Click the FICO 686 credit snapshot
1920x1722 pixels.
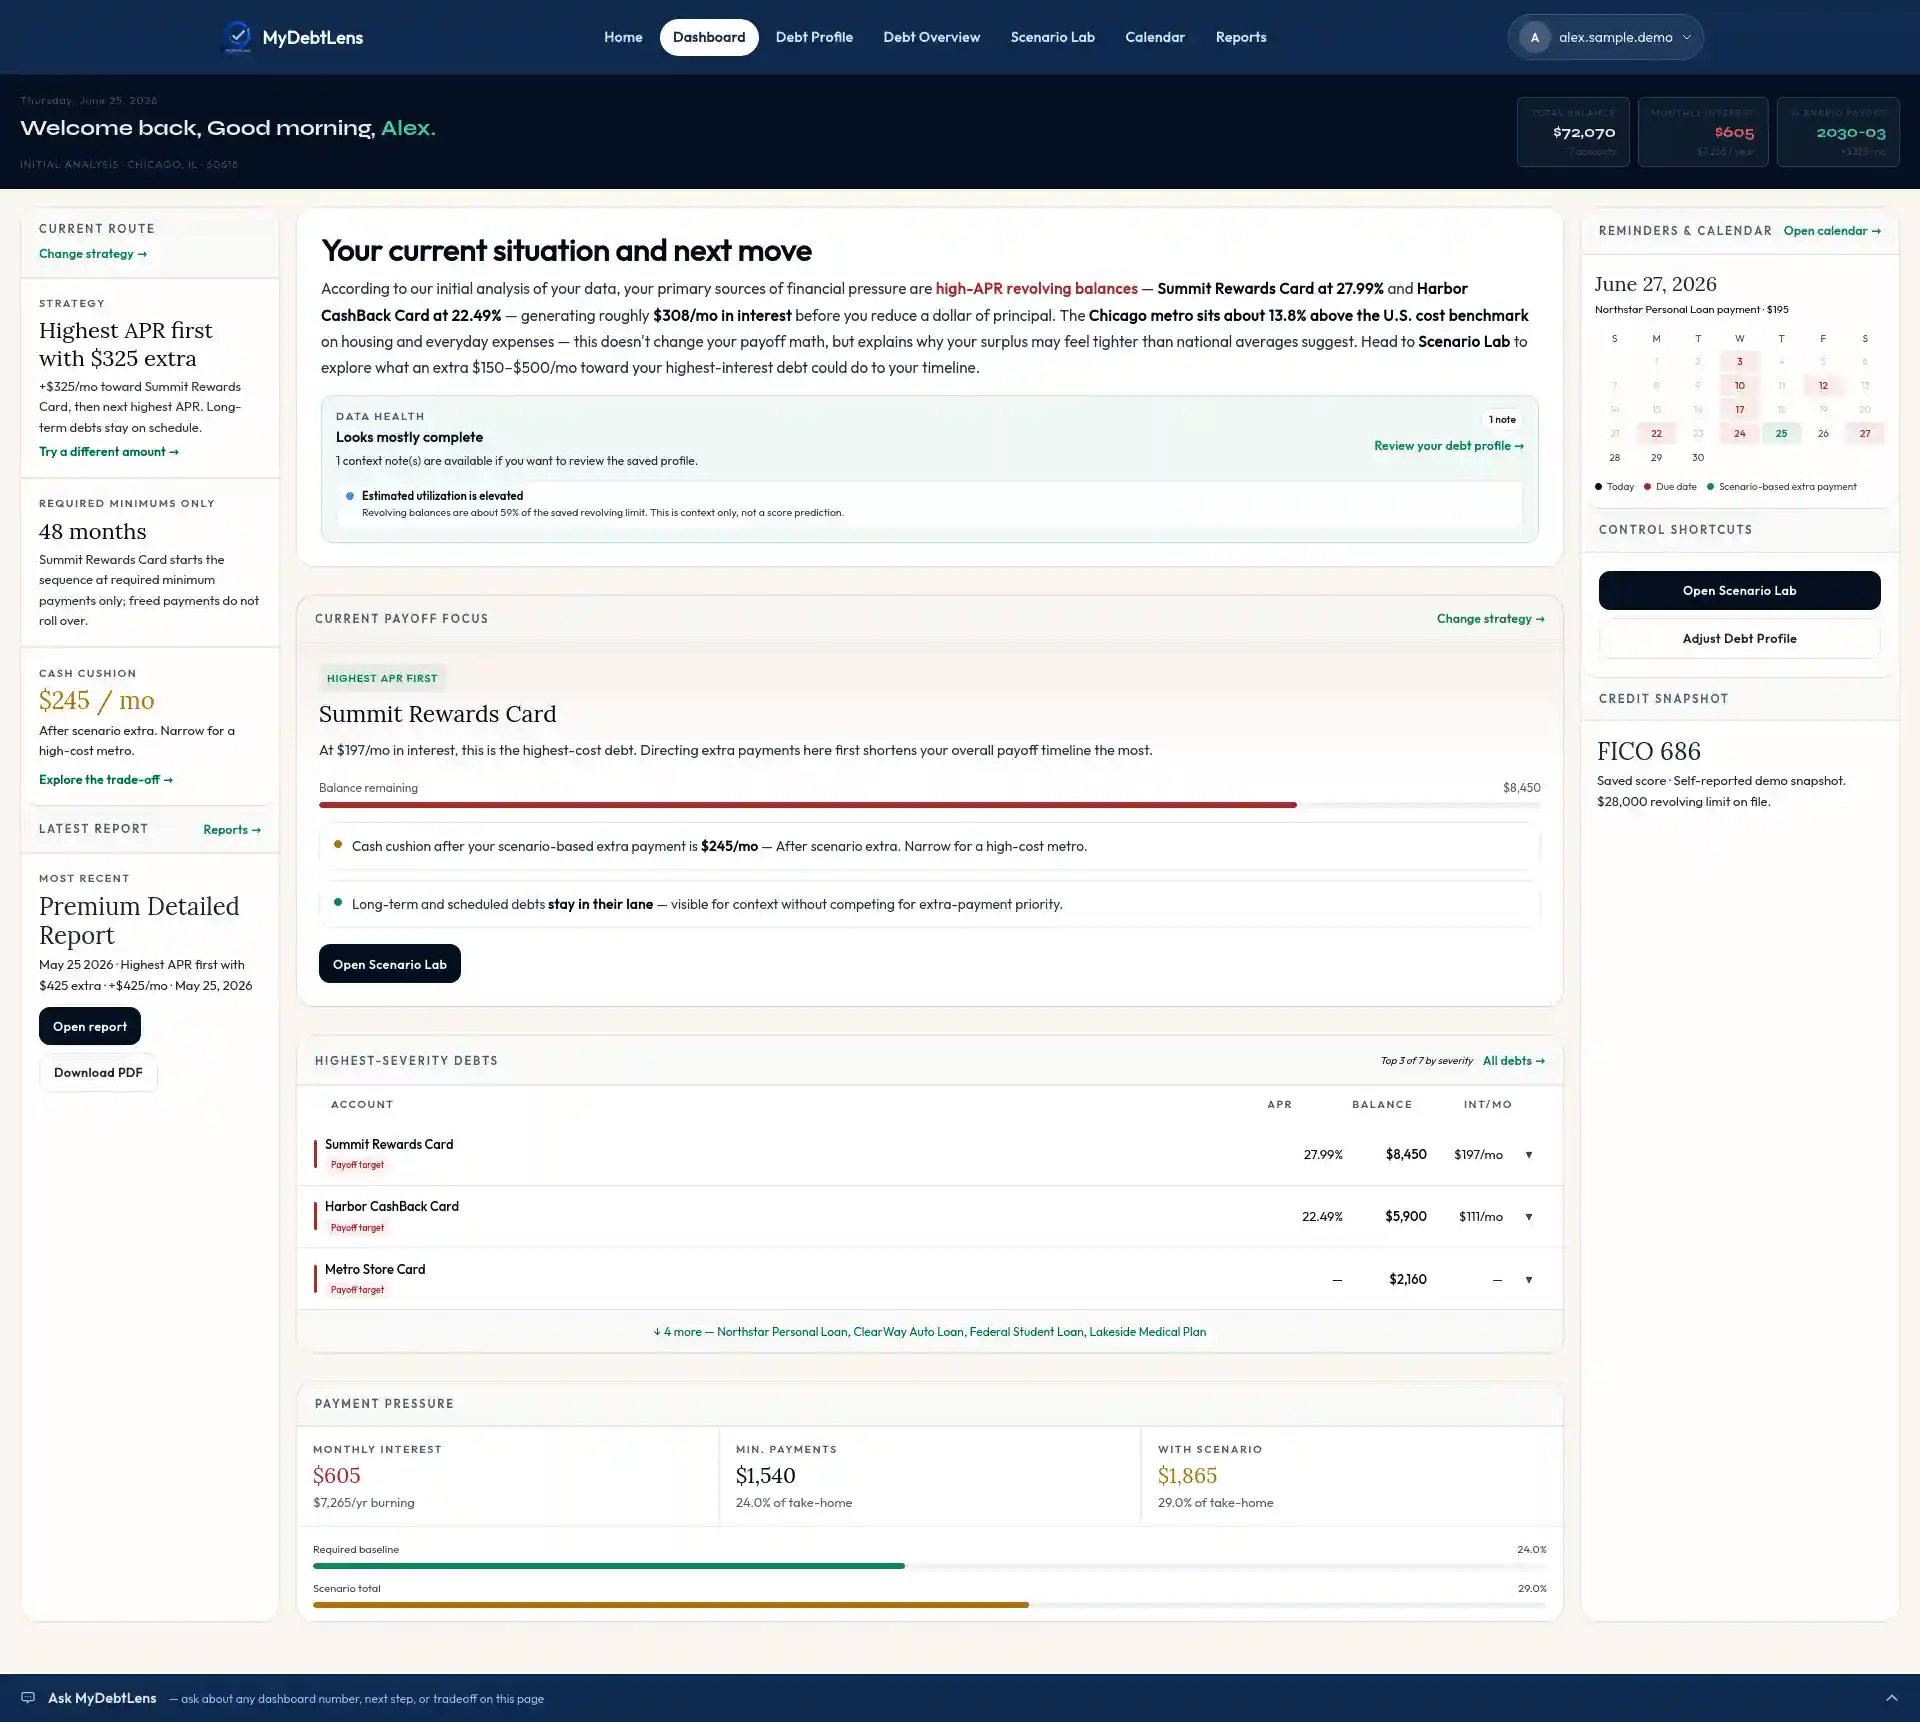click(x=1648, y=751)
